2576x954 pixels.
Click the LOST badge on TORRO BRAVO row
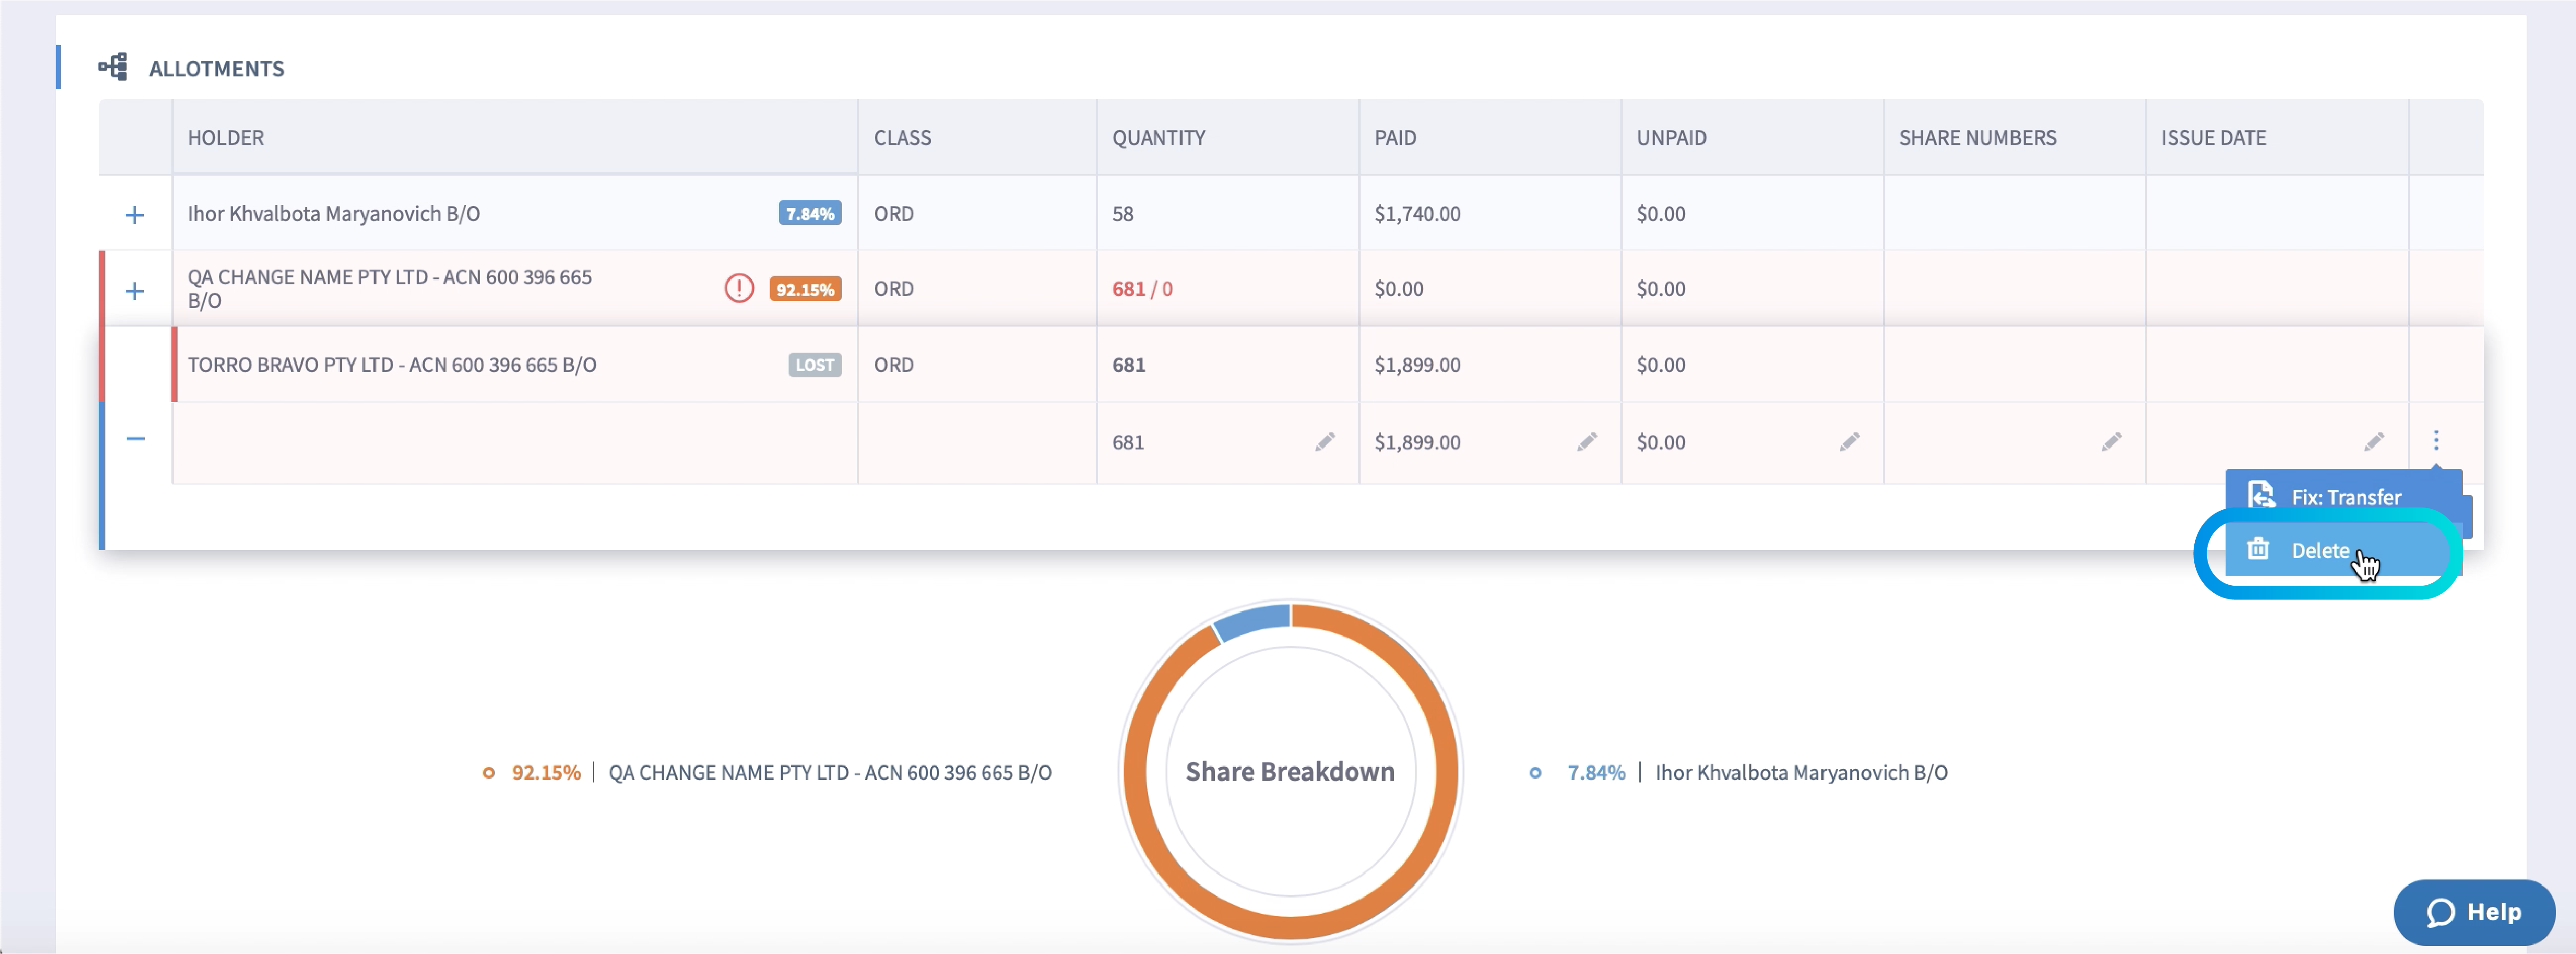[x=815, y=365]
